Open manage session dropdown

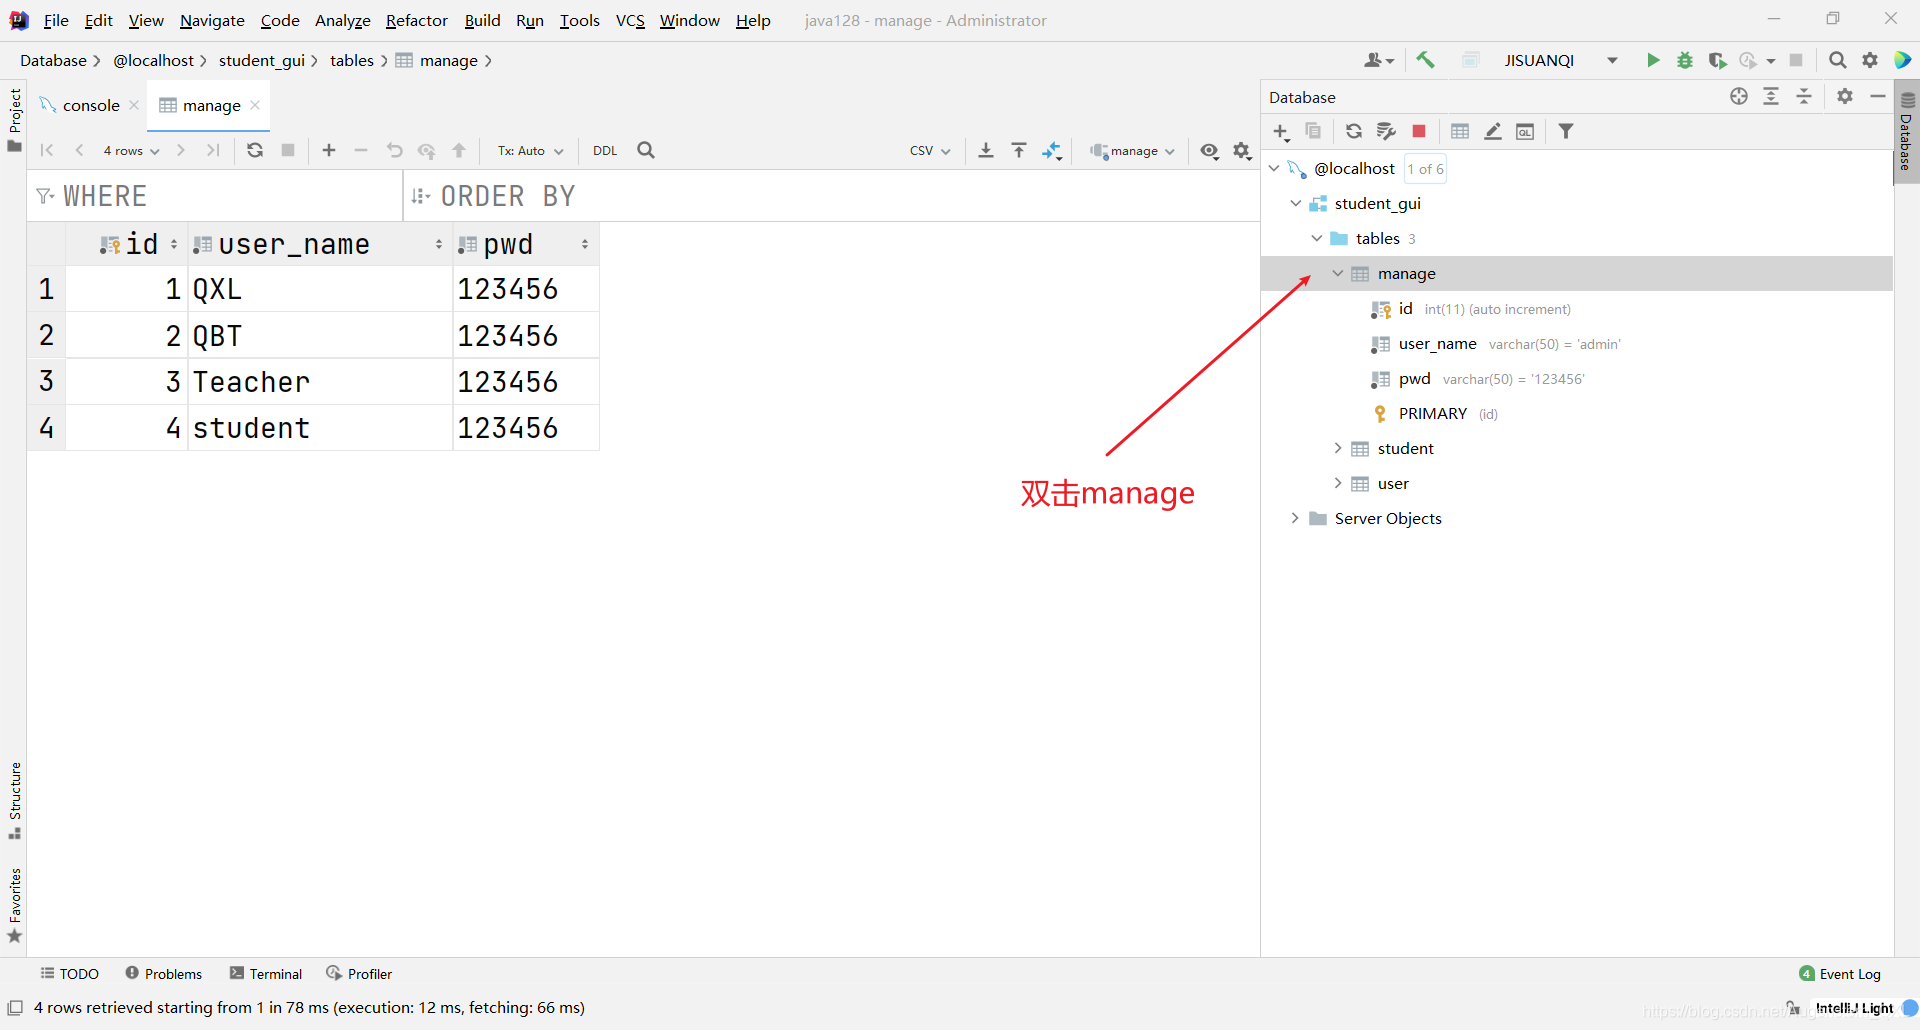[x=1132, y=151]
